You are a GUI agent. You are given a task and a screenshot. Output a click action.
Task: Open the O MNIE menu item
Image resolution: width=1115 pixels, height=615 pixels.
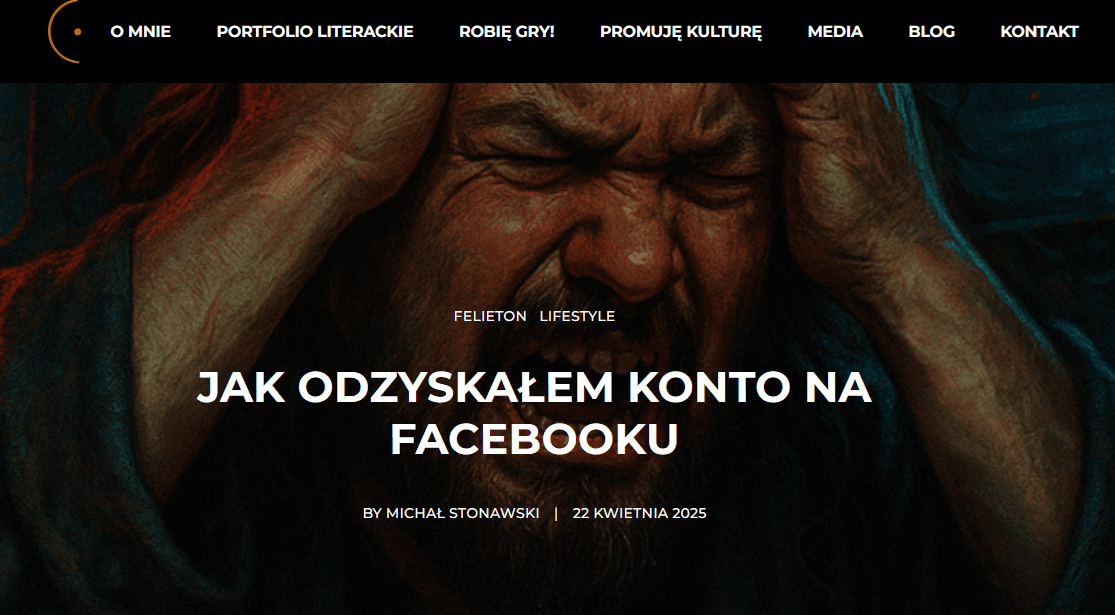(140, 31)
